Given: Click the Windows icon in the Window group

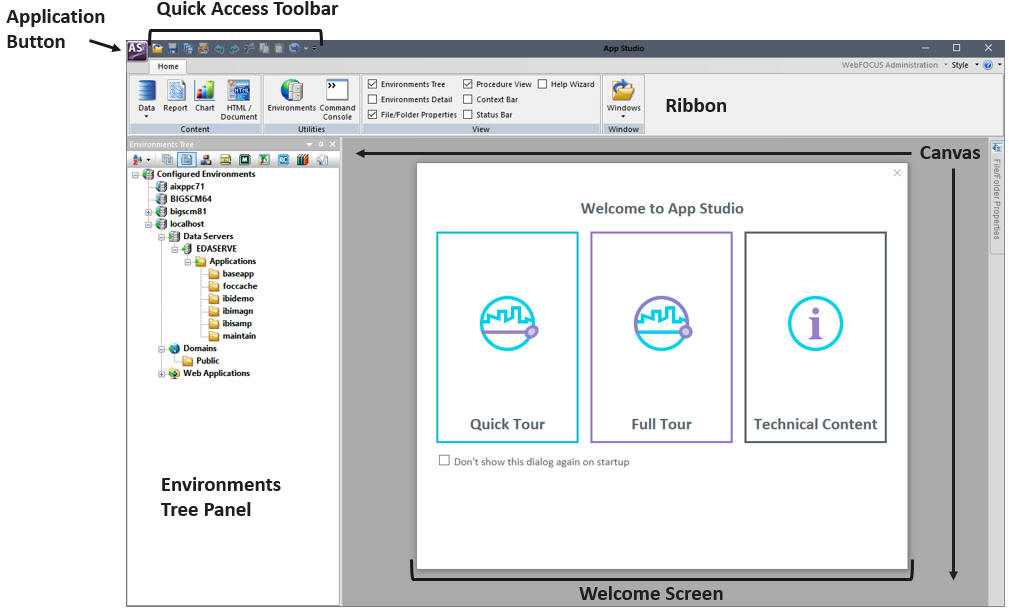Looking at the screenshot, I should [623, 91].
